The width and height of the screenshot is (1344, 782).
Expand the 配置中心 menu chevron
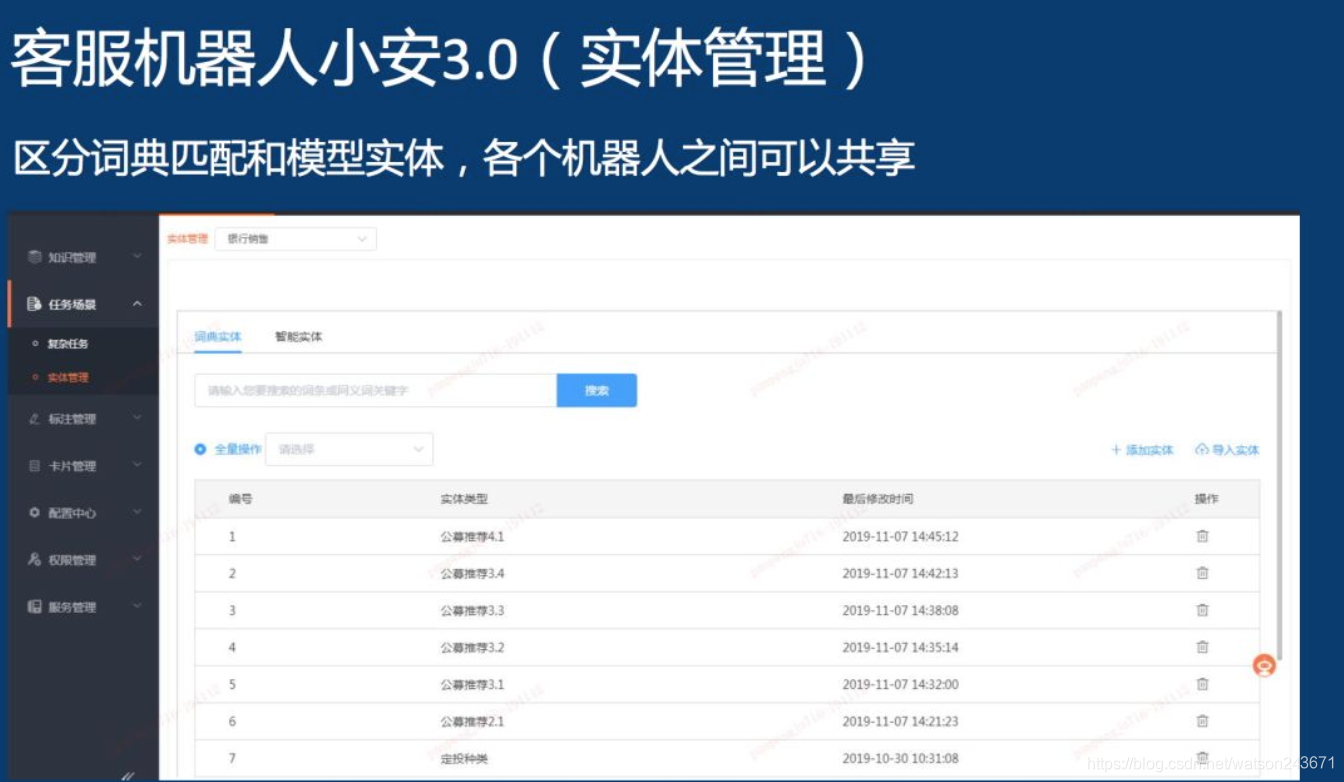(x=137, y=513)
